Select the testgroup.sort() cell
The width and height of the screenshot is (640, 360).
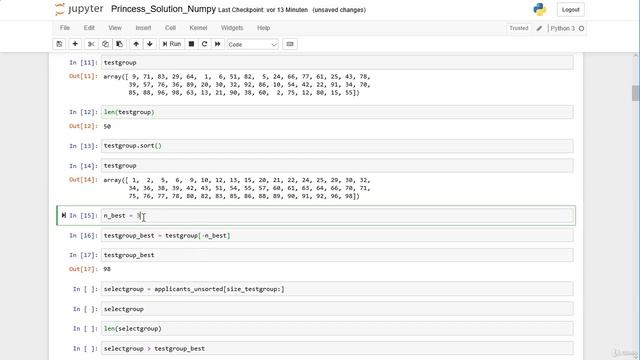(x=337, y=146)
